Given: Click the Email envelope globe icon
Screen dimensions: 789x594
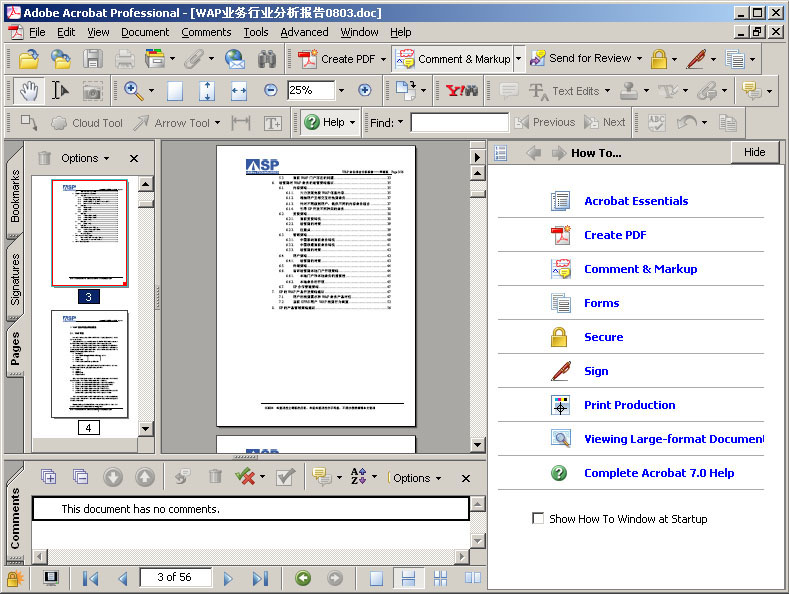Looking at the screenshot, I should [x=234, y=59].
